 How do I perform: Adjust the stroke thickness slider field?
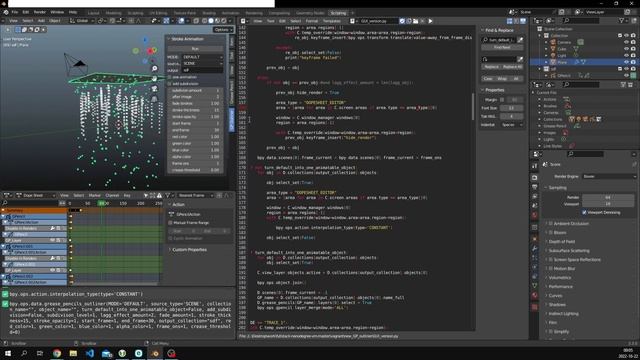[195, 110]
